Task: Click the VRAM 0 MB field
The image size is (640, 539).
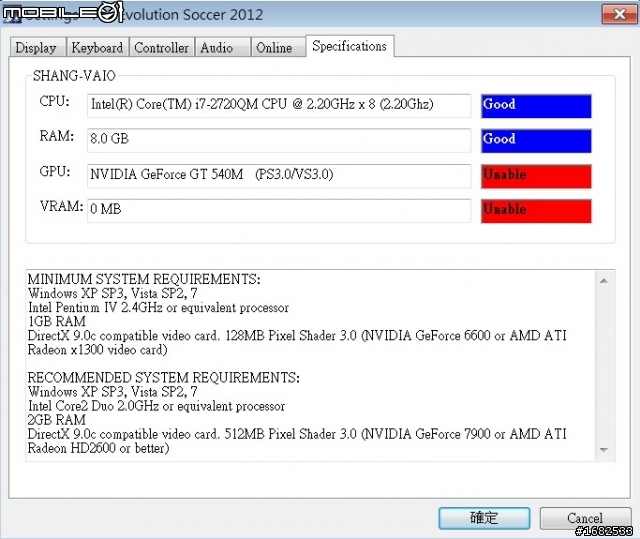Action: 279,211
